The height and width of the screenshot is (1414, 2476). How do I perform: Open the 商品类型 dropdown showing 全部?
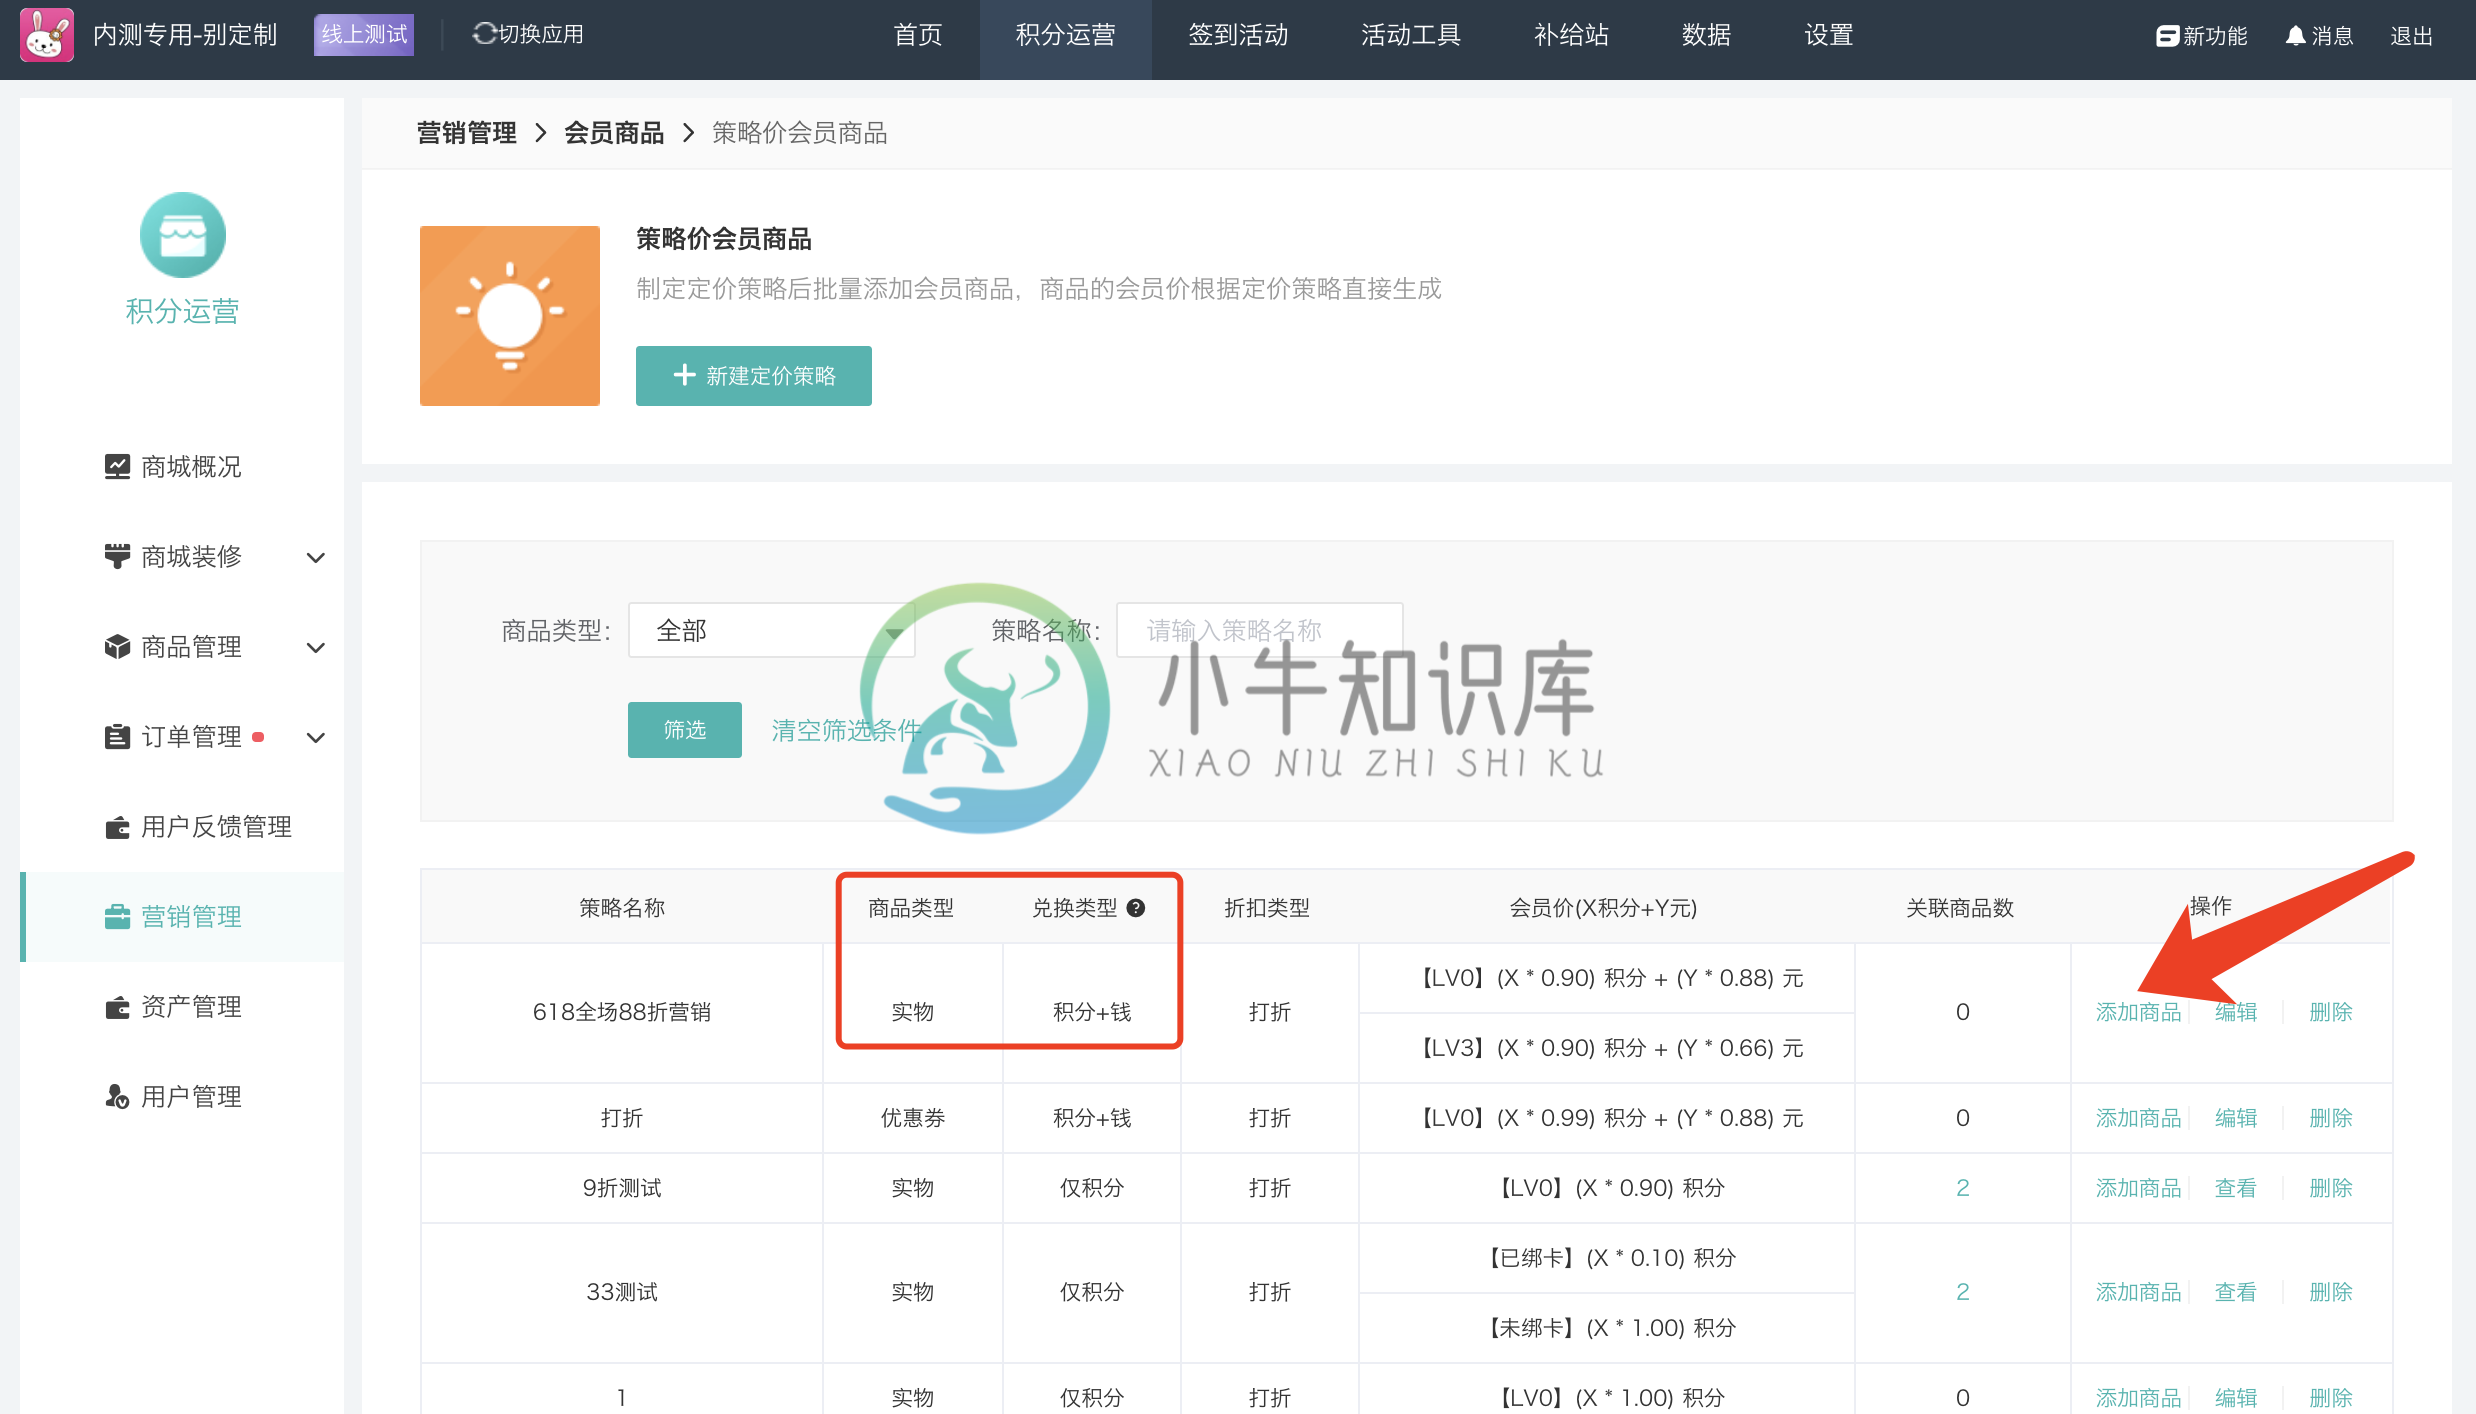click(x=771, y=630)
